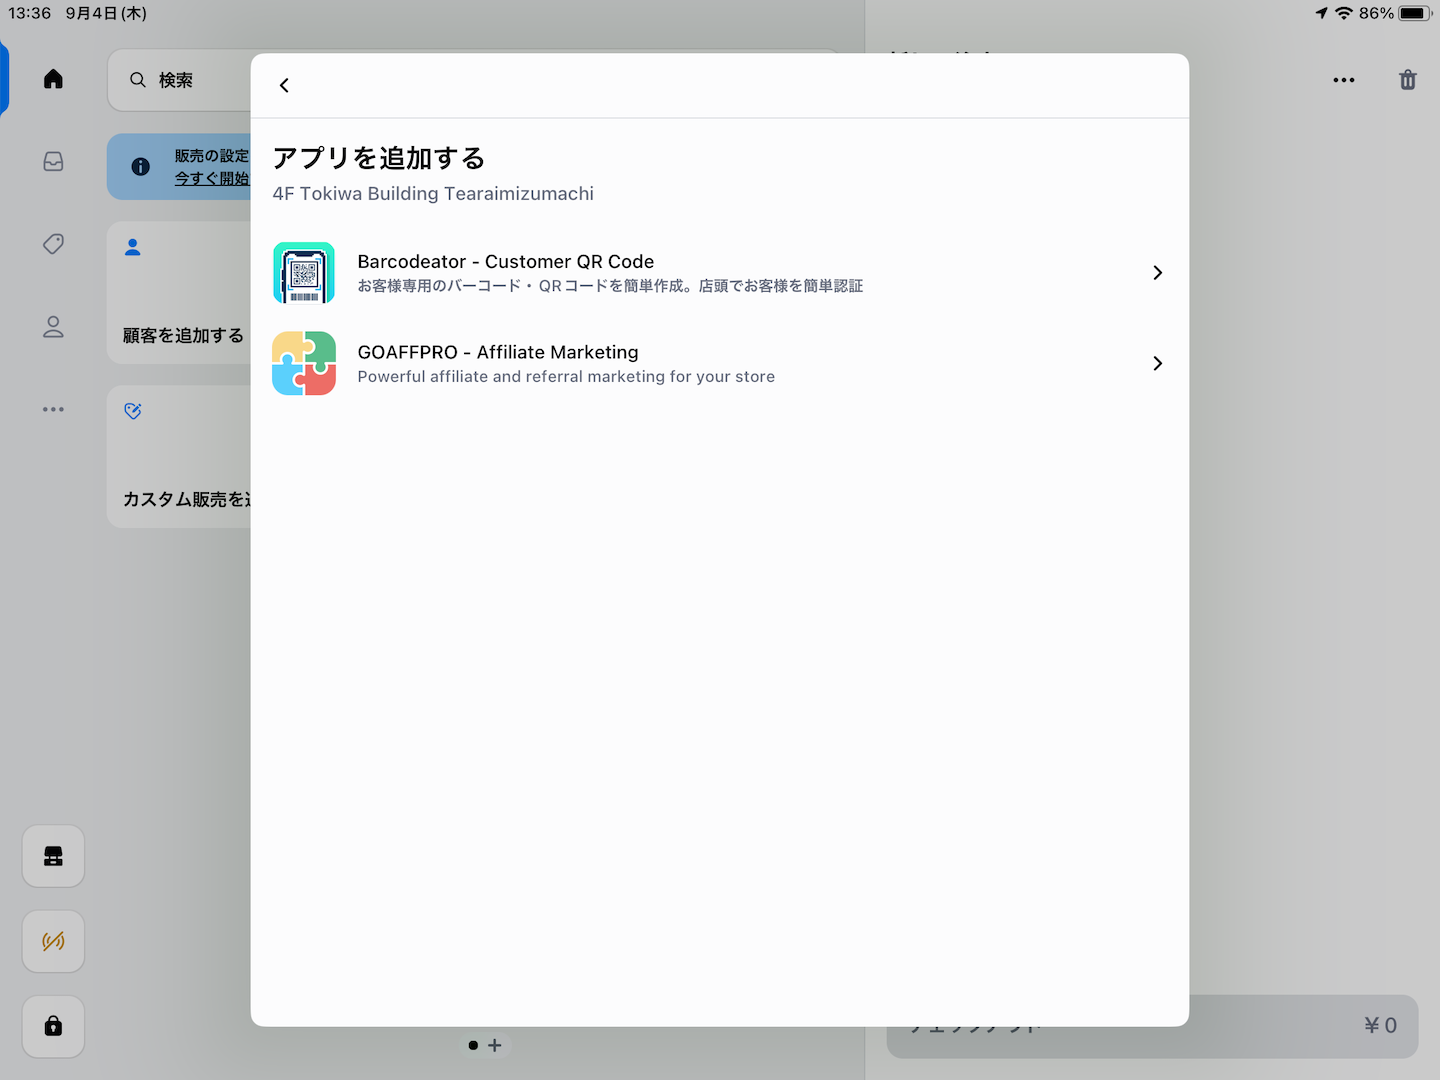The image size is (1440, 1080).
Task: Open the inbox tray icon in the sidebar
Action: click(x=54, y=162)
